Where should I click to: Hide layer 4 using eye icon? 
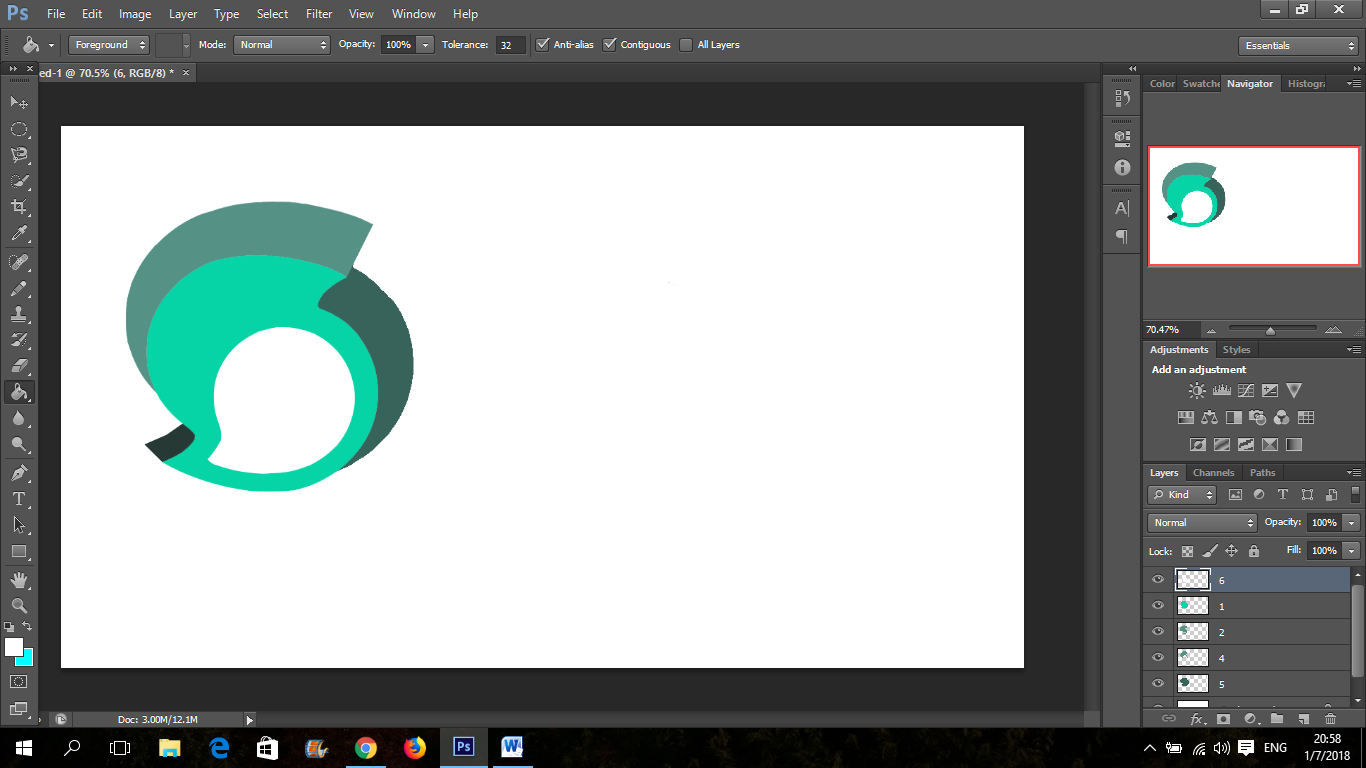(1158, 657)
